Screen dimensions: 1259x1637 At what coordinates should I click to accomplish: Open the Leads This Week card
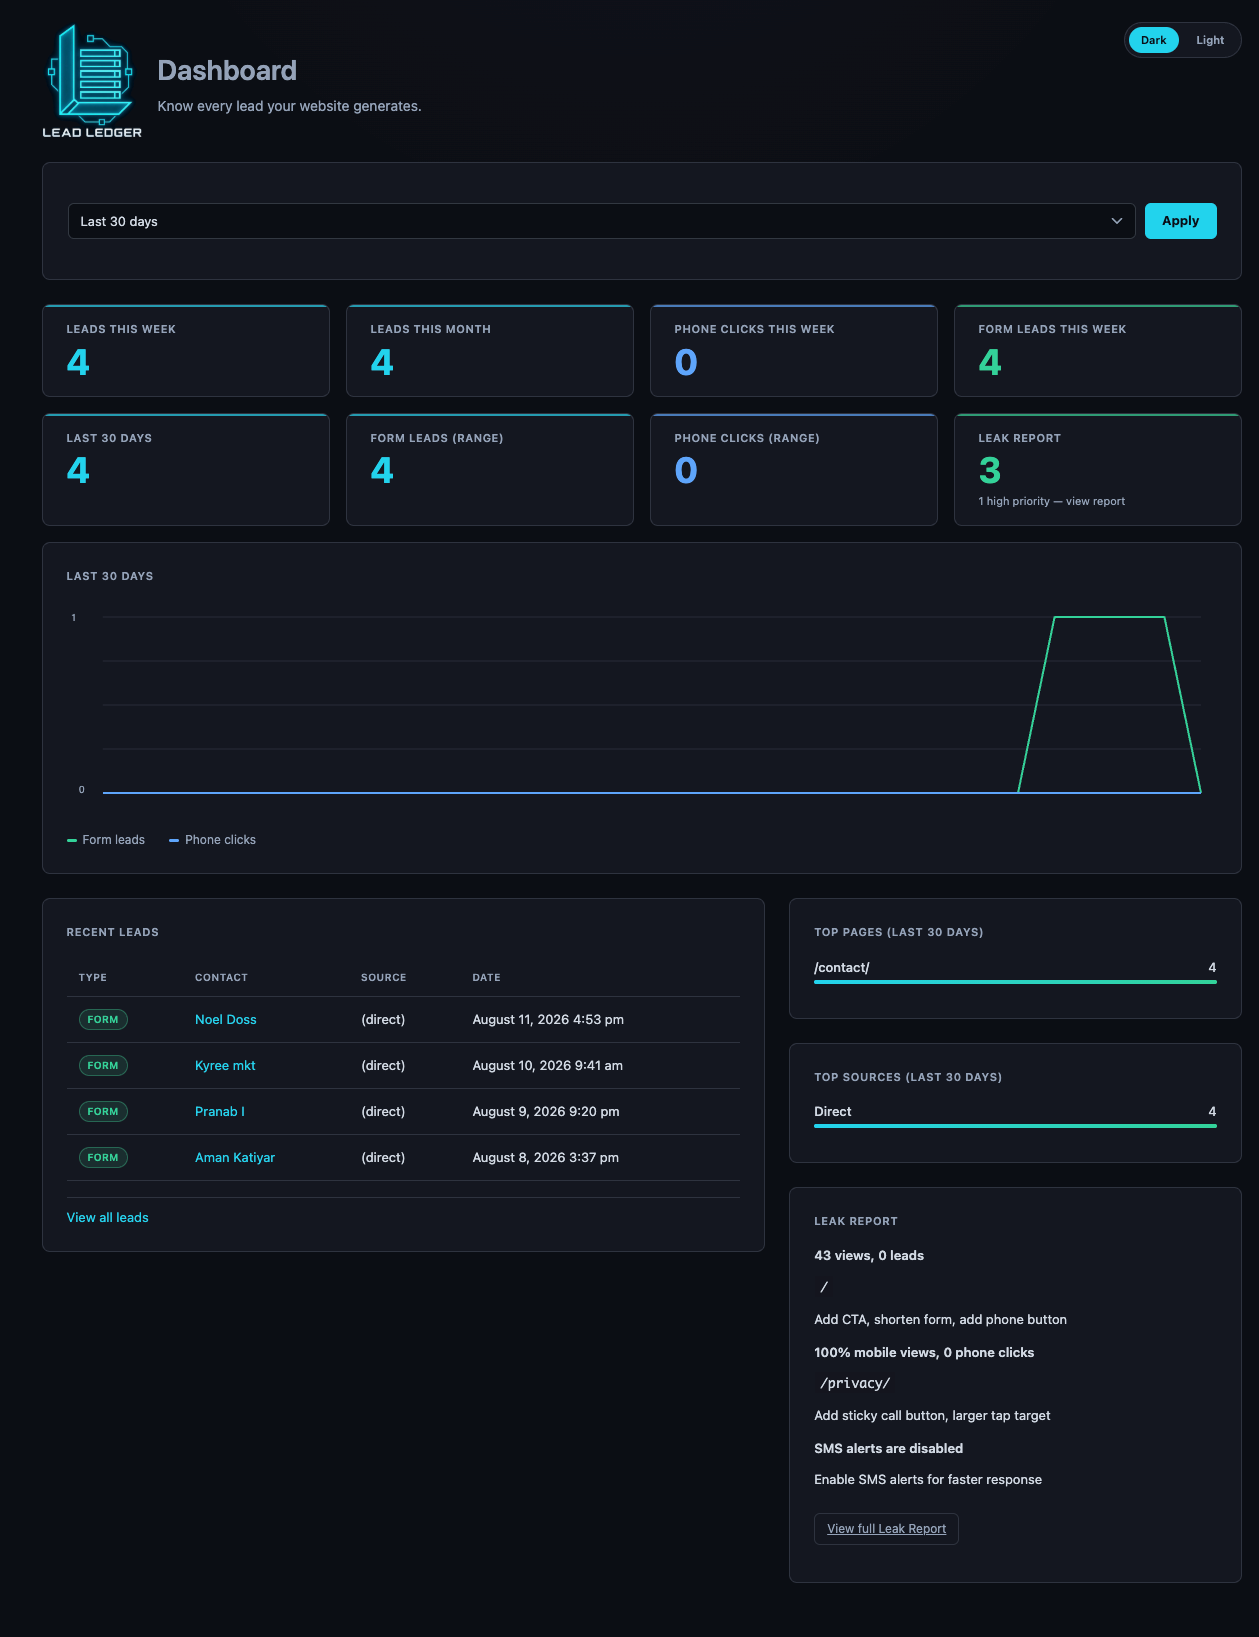tap(186, 351)
